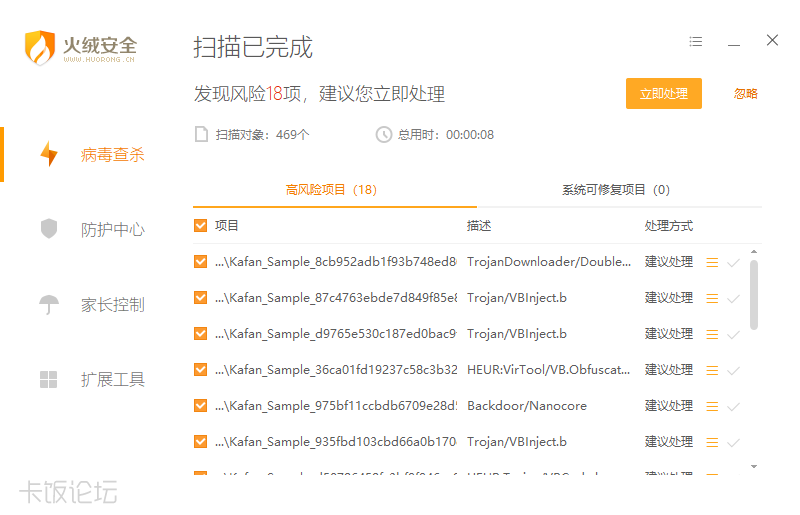Click the checkmark icon in Kafan_Sample_8cb952 row

click(x=733, y=263)
